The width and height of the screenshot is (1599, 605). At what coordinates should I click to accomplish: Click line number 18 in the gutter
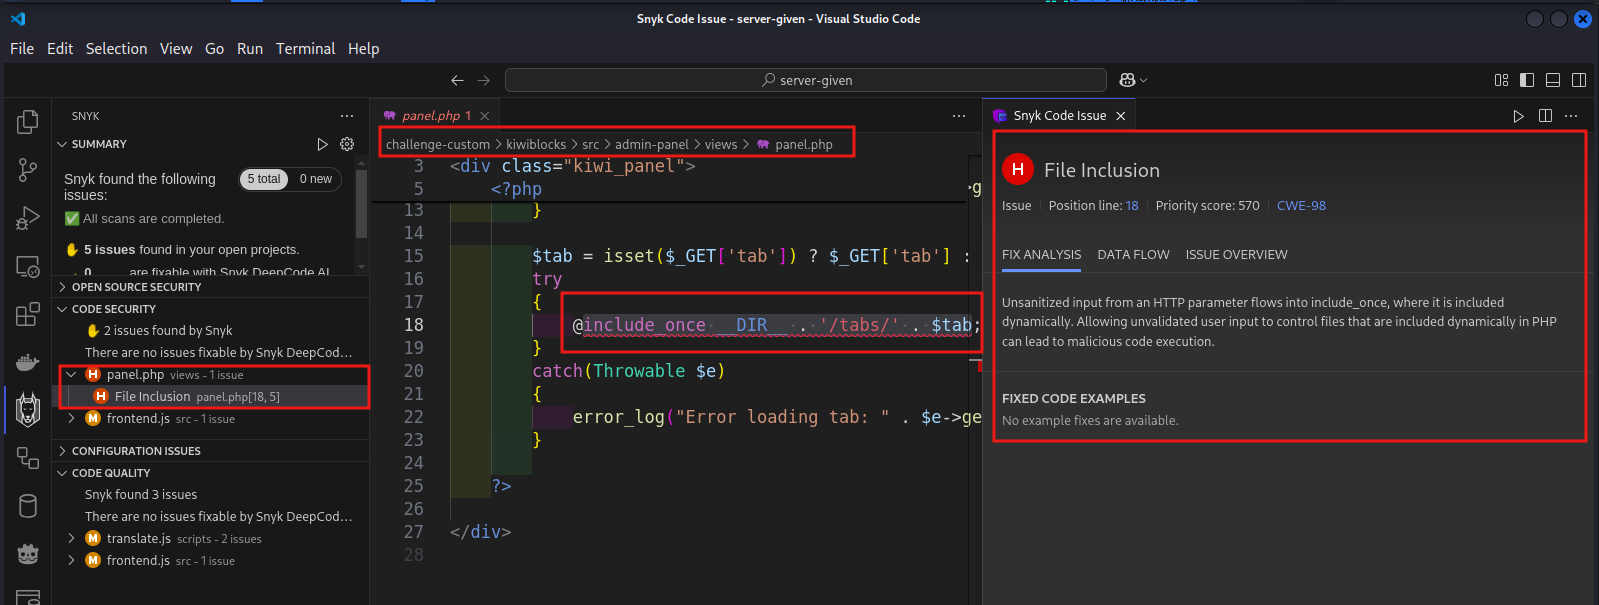[414, 325]
